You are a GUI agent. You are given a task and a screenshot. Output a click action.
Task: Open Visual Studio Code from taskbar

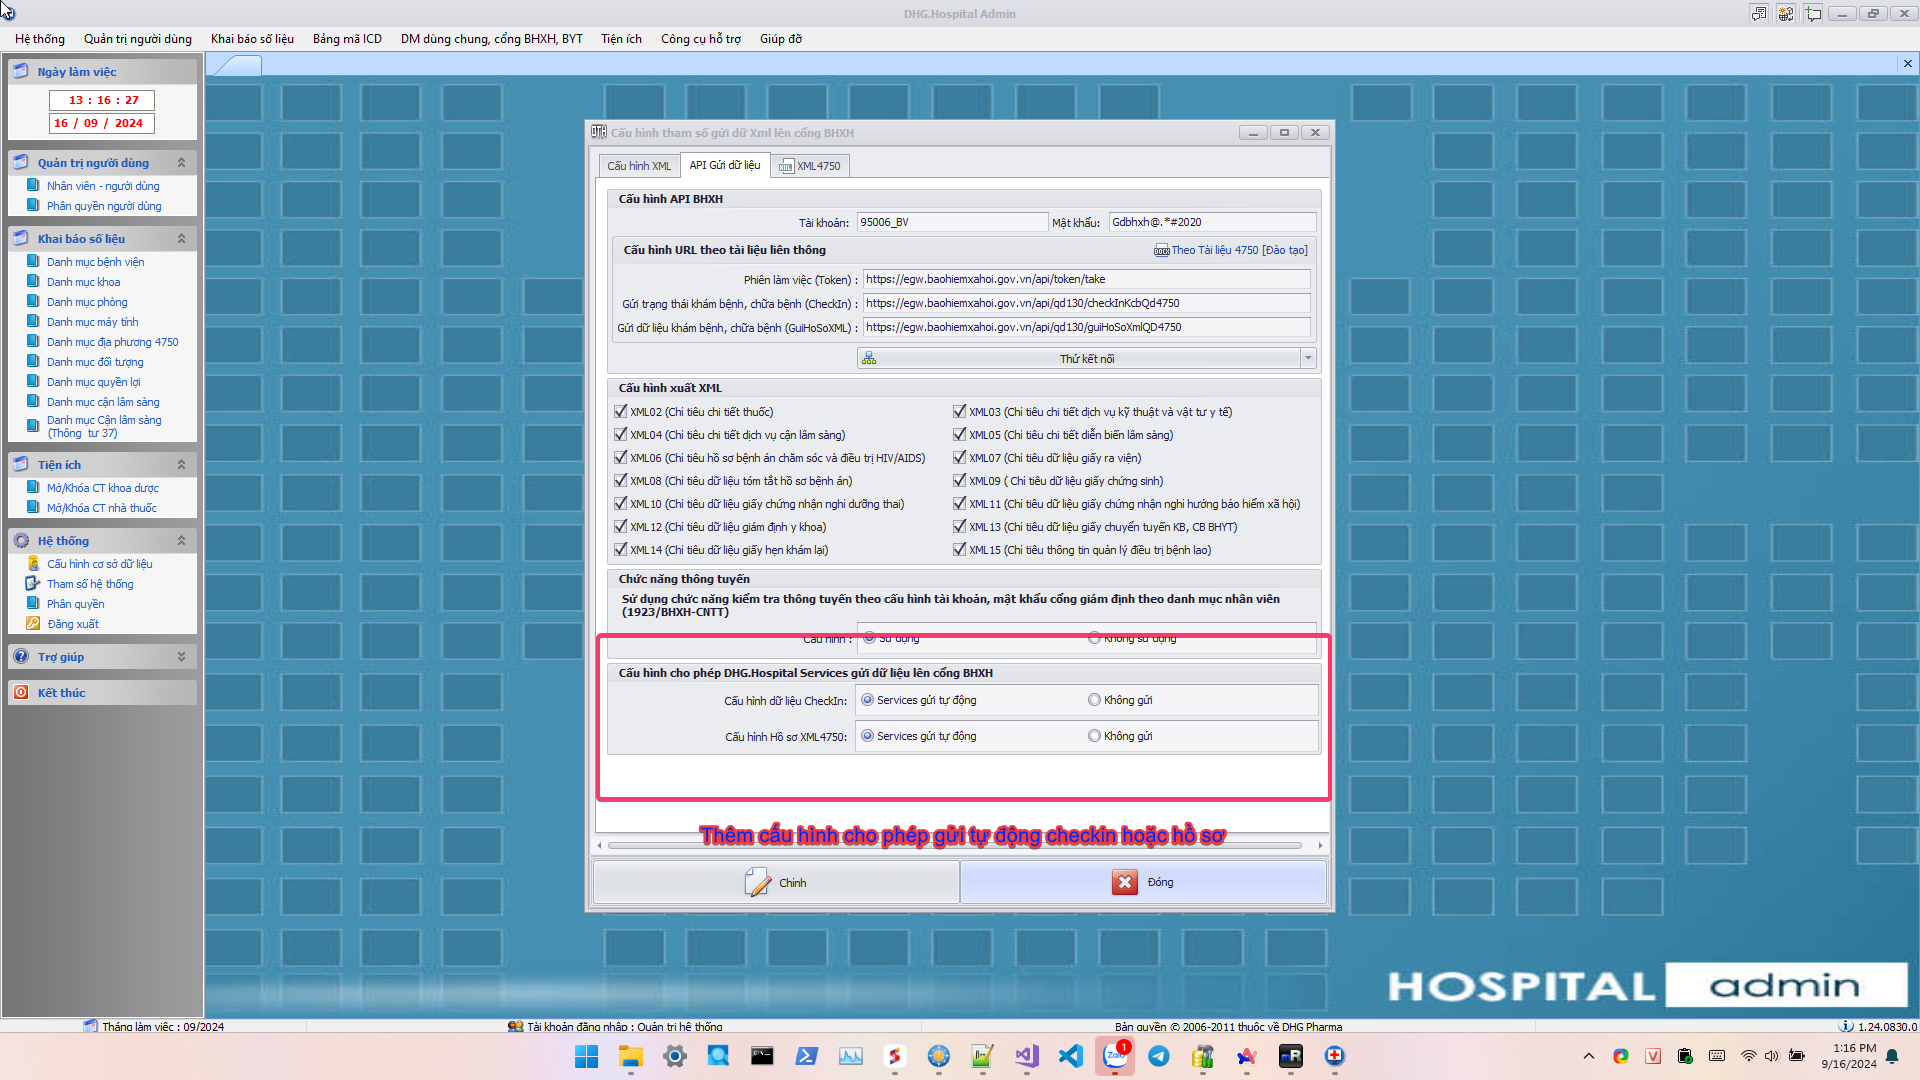tap(1070, 1056)
